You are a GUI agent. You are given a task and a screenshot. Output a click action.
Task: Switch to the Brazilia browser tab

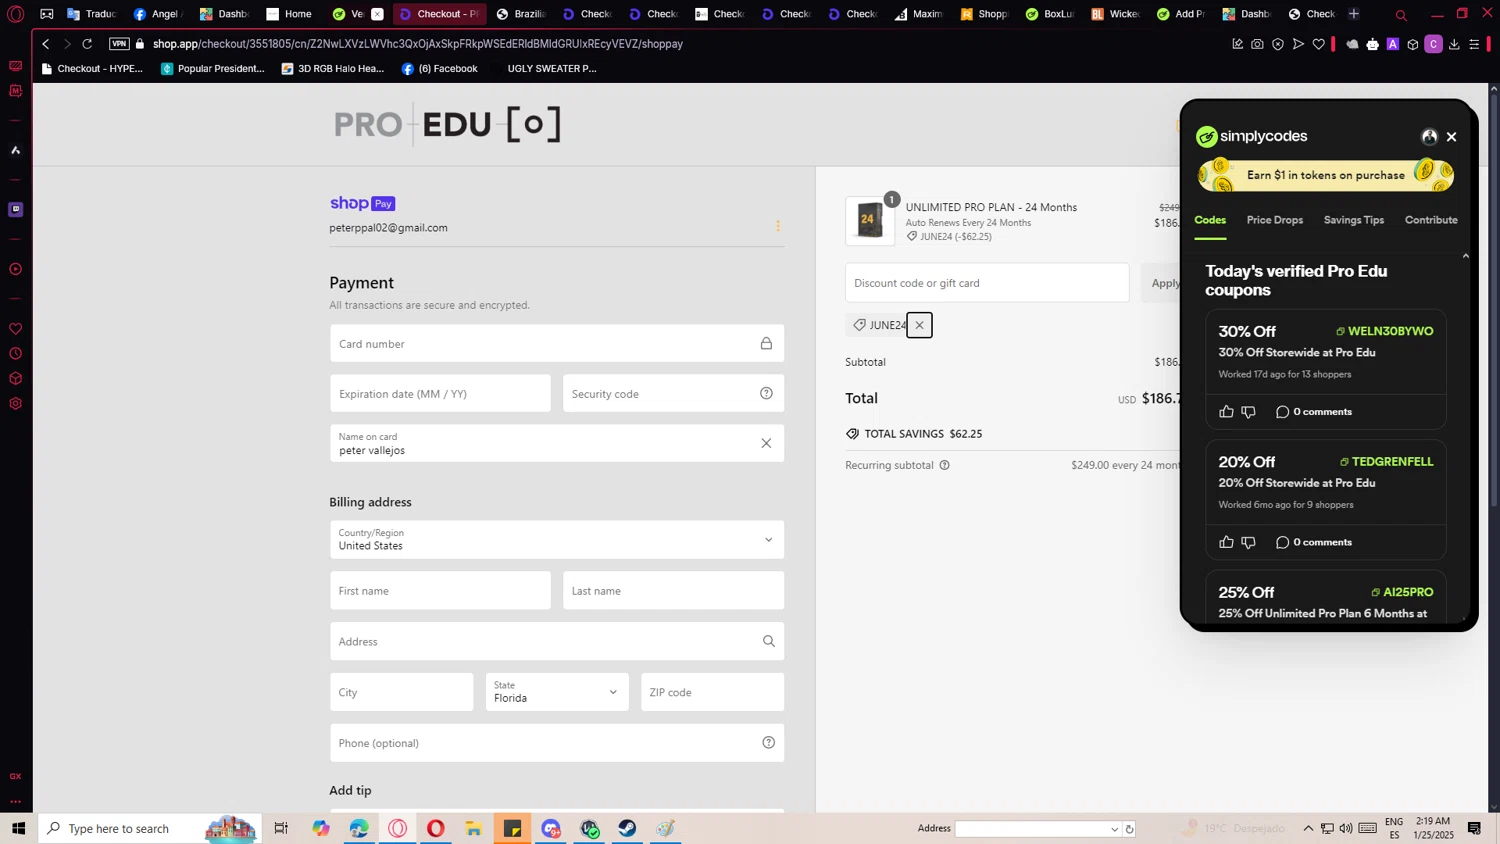(521, 14)
